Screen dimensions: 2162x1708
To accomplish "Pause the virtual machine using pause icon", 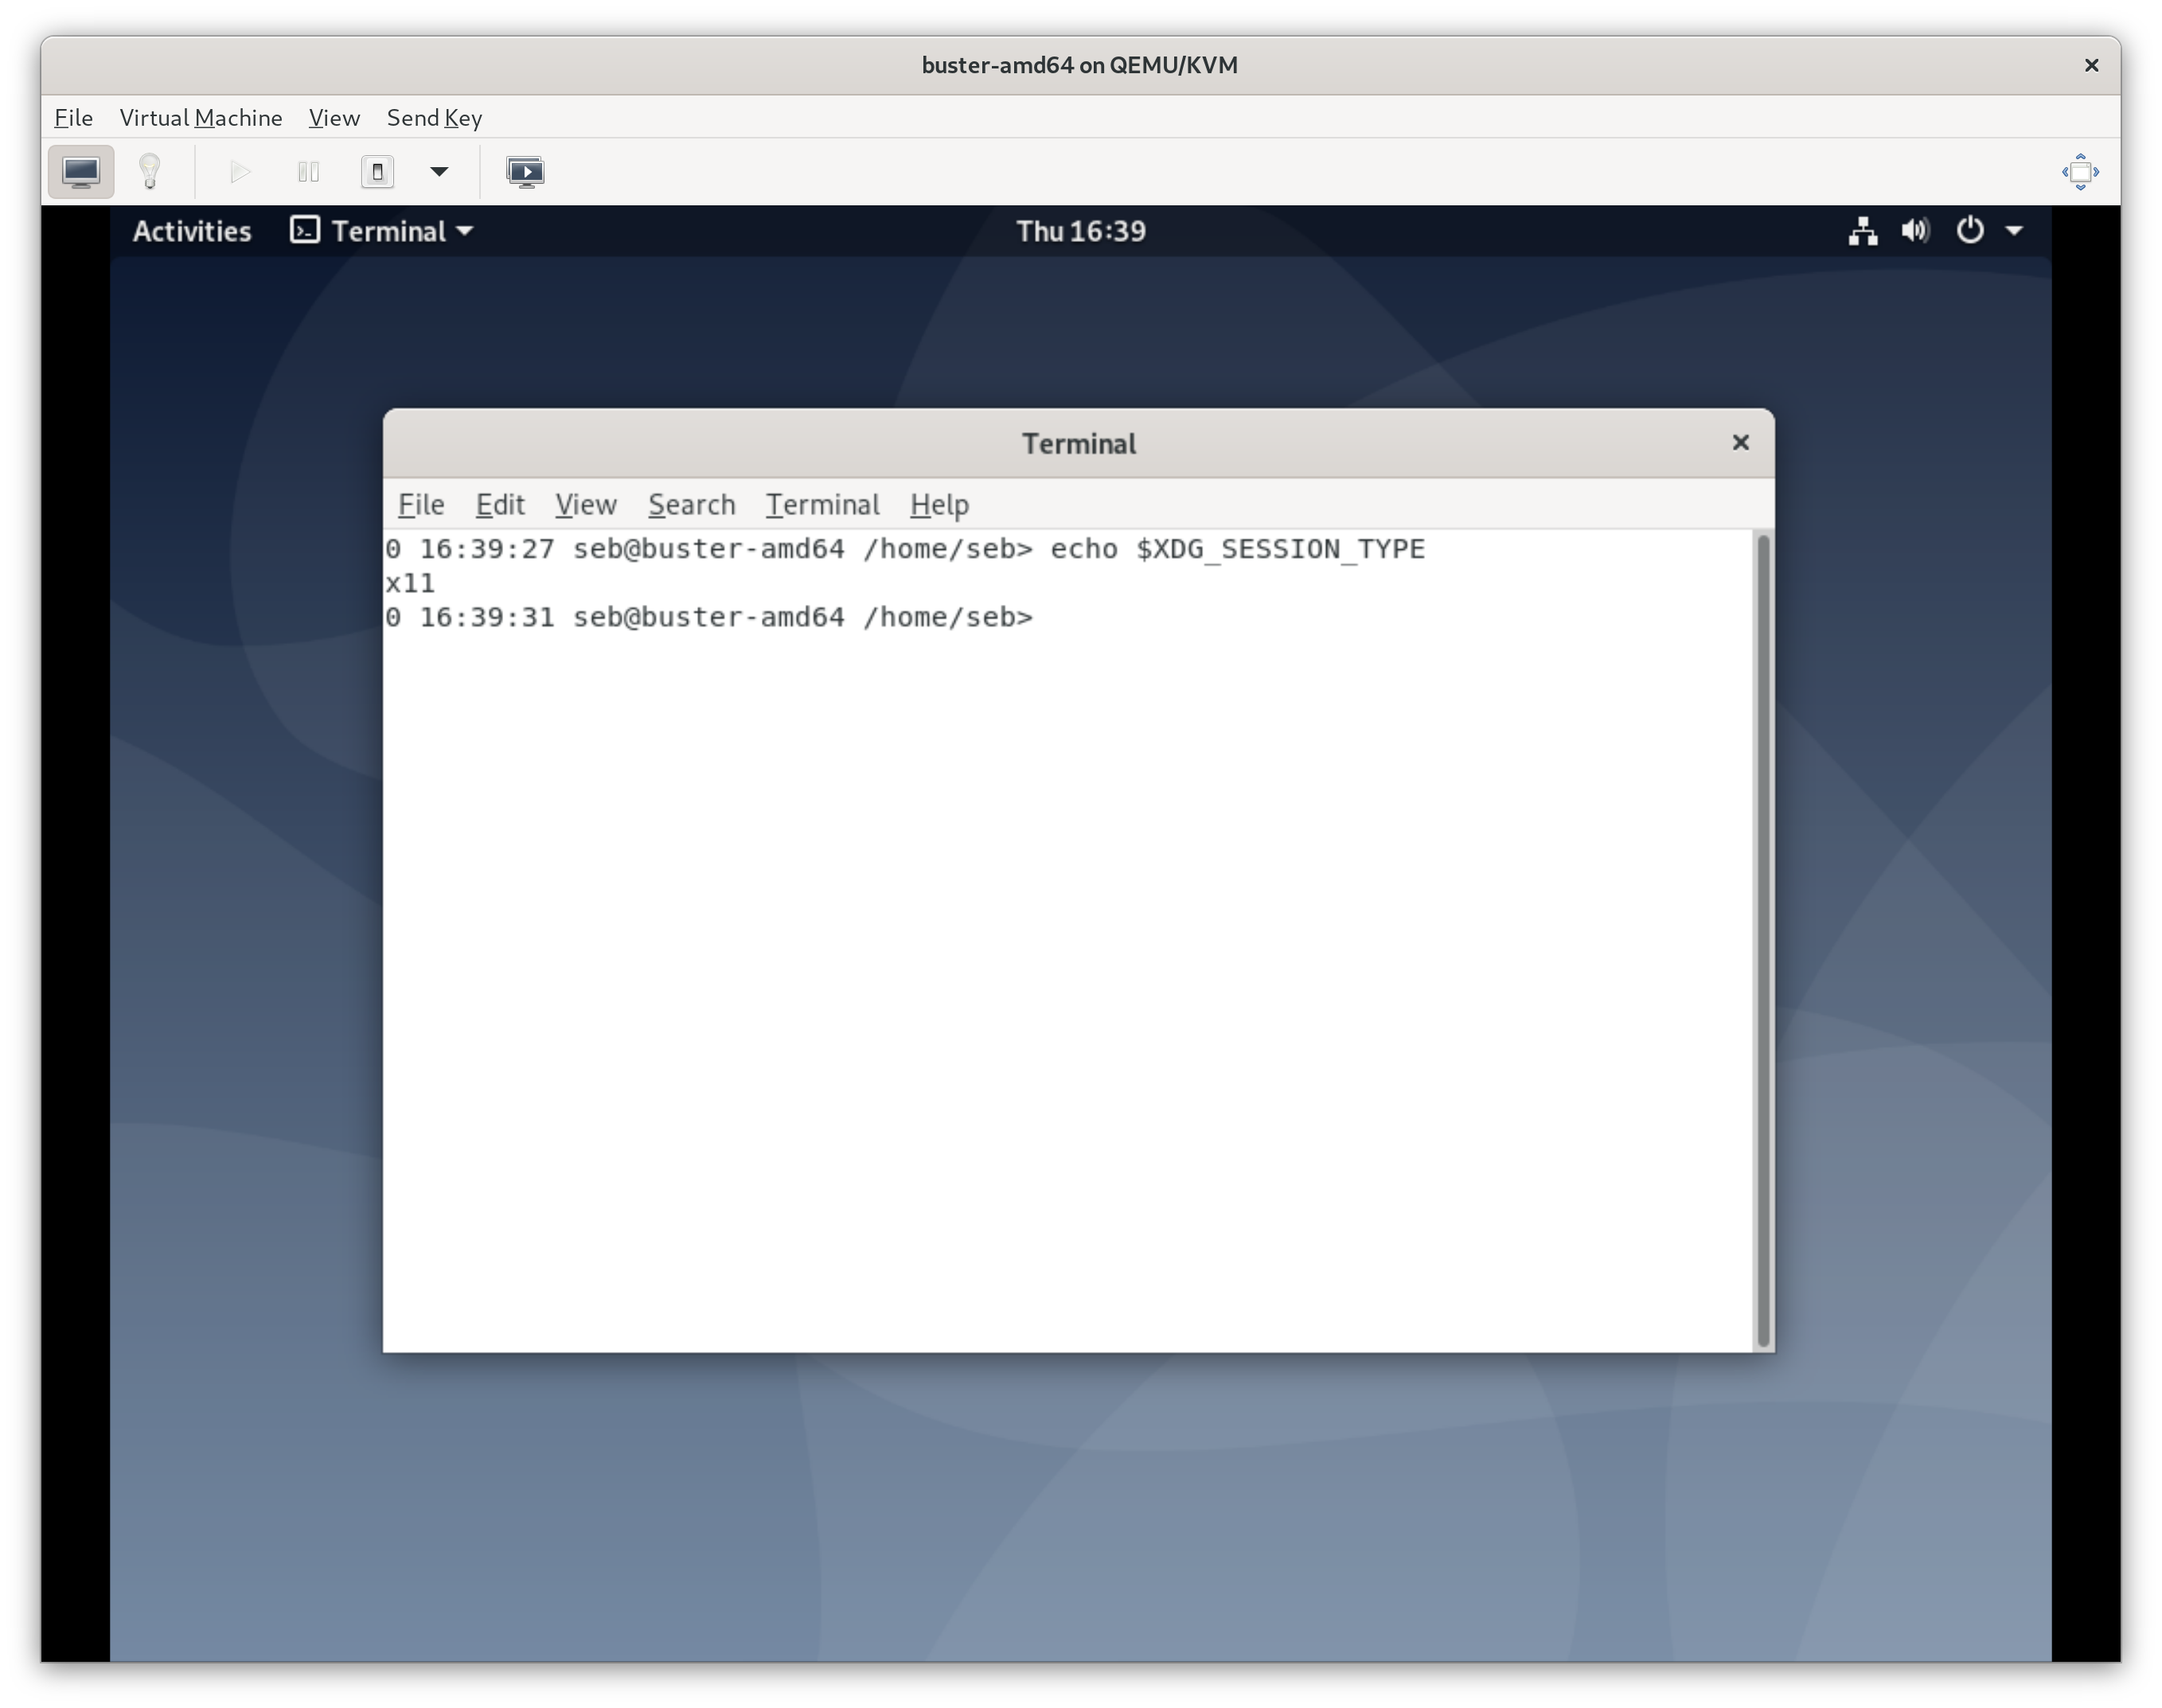I will [308, 171].
